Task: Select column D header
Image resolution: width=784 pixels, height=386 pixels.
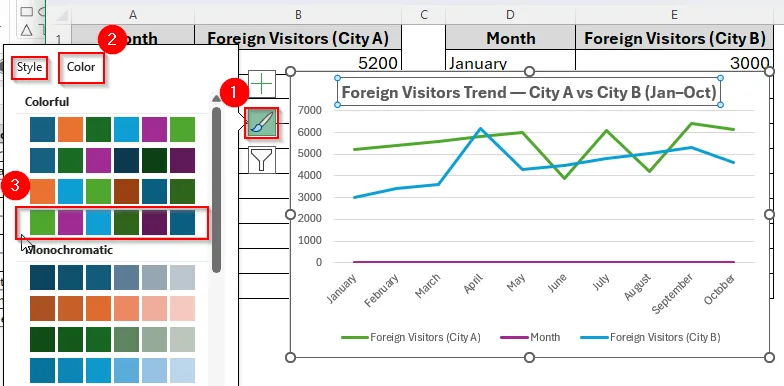Action: tap(510, 15)
